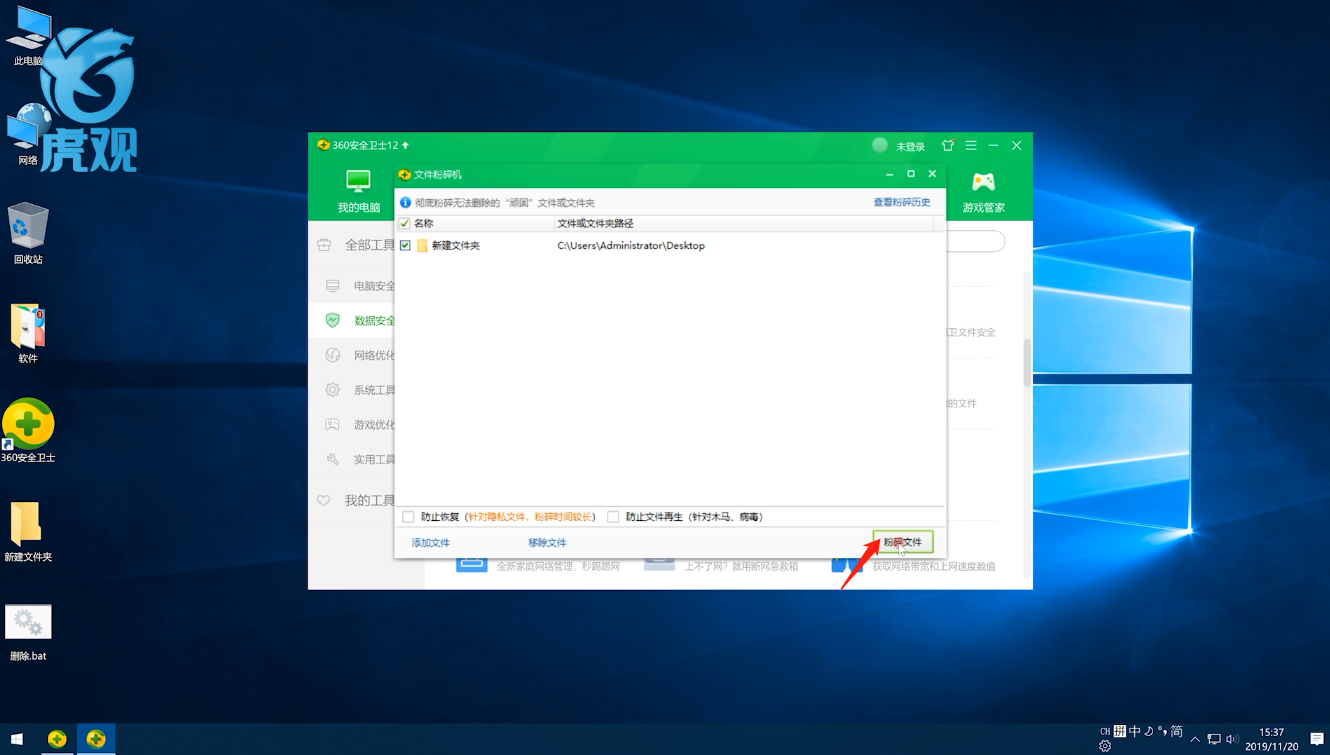Select the 删除.bat file on desktop
This screenshot has height=755, width=1330.
(x=28, y=632)
